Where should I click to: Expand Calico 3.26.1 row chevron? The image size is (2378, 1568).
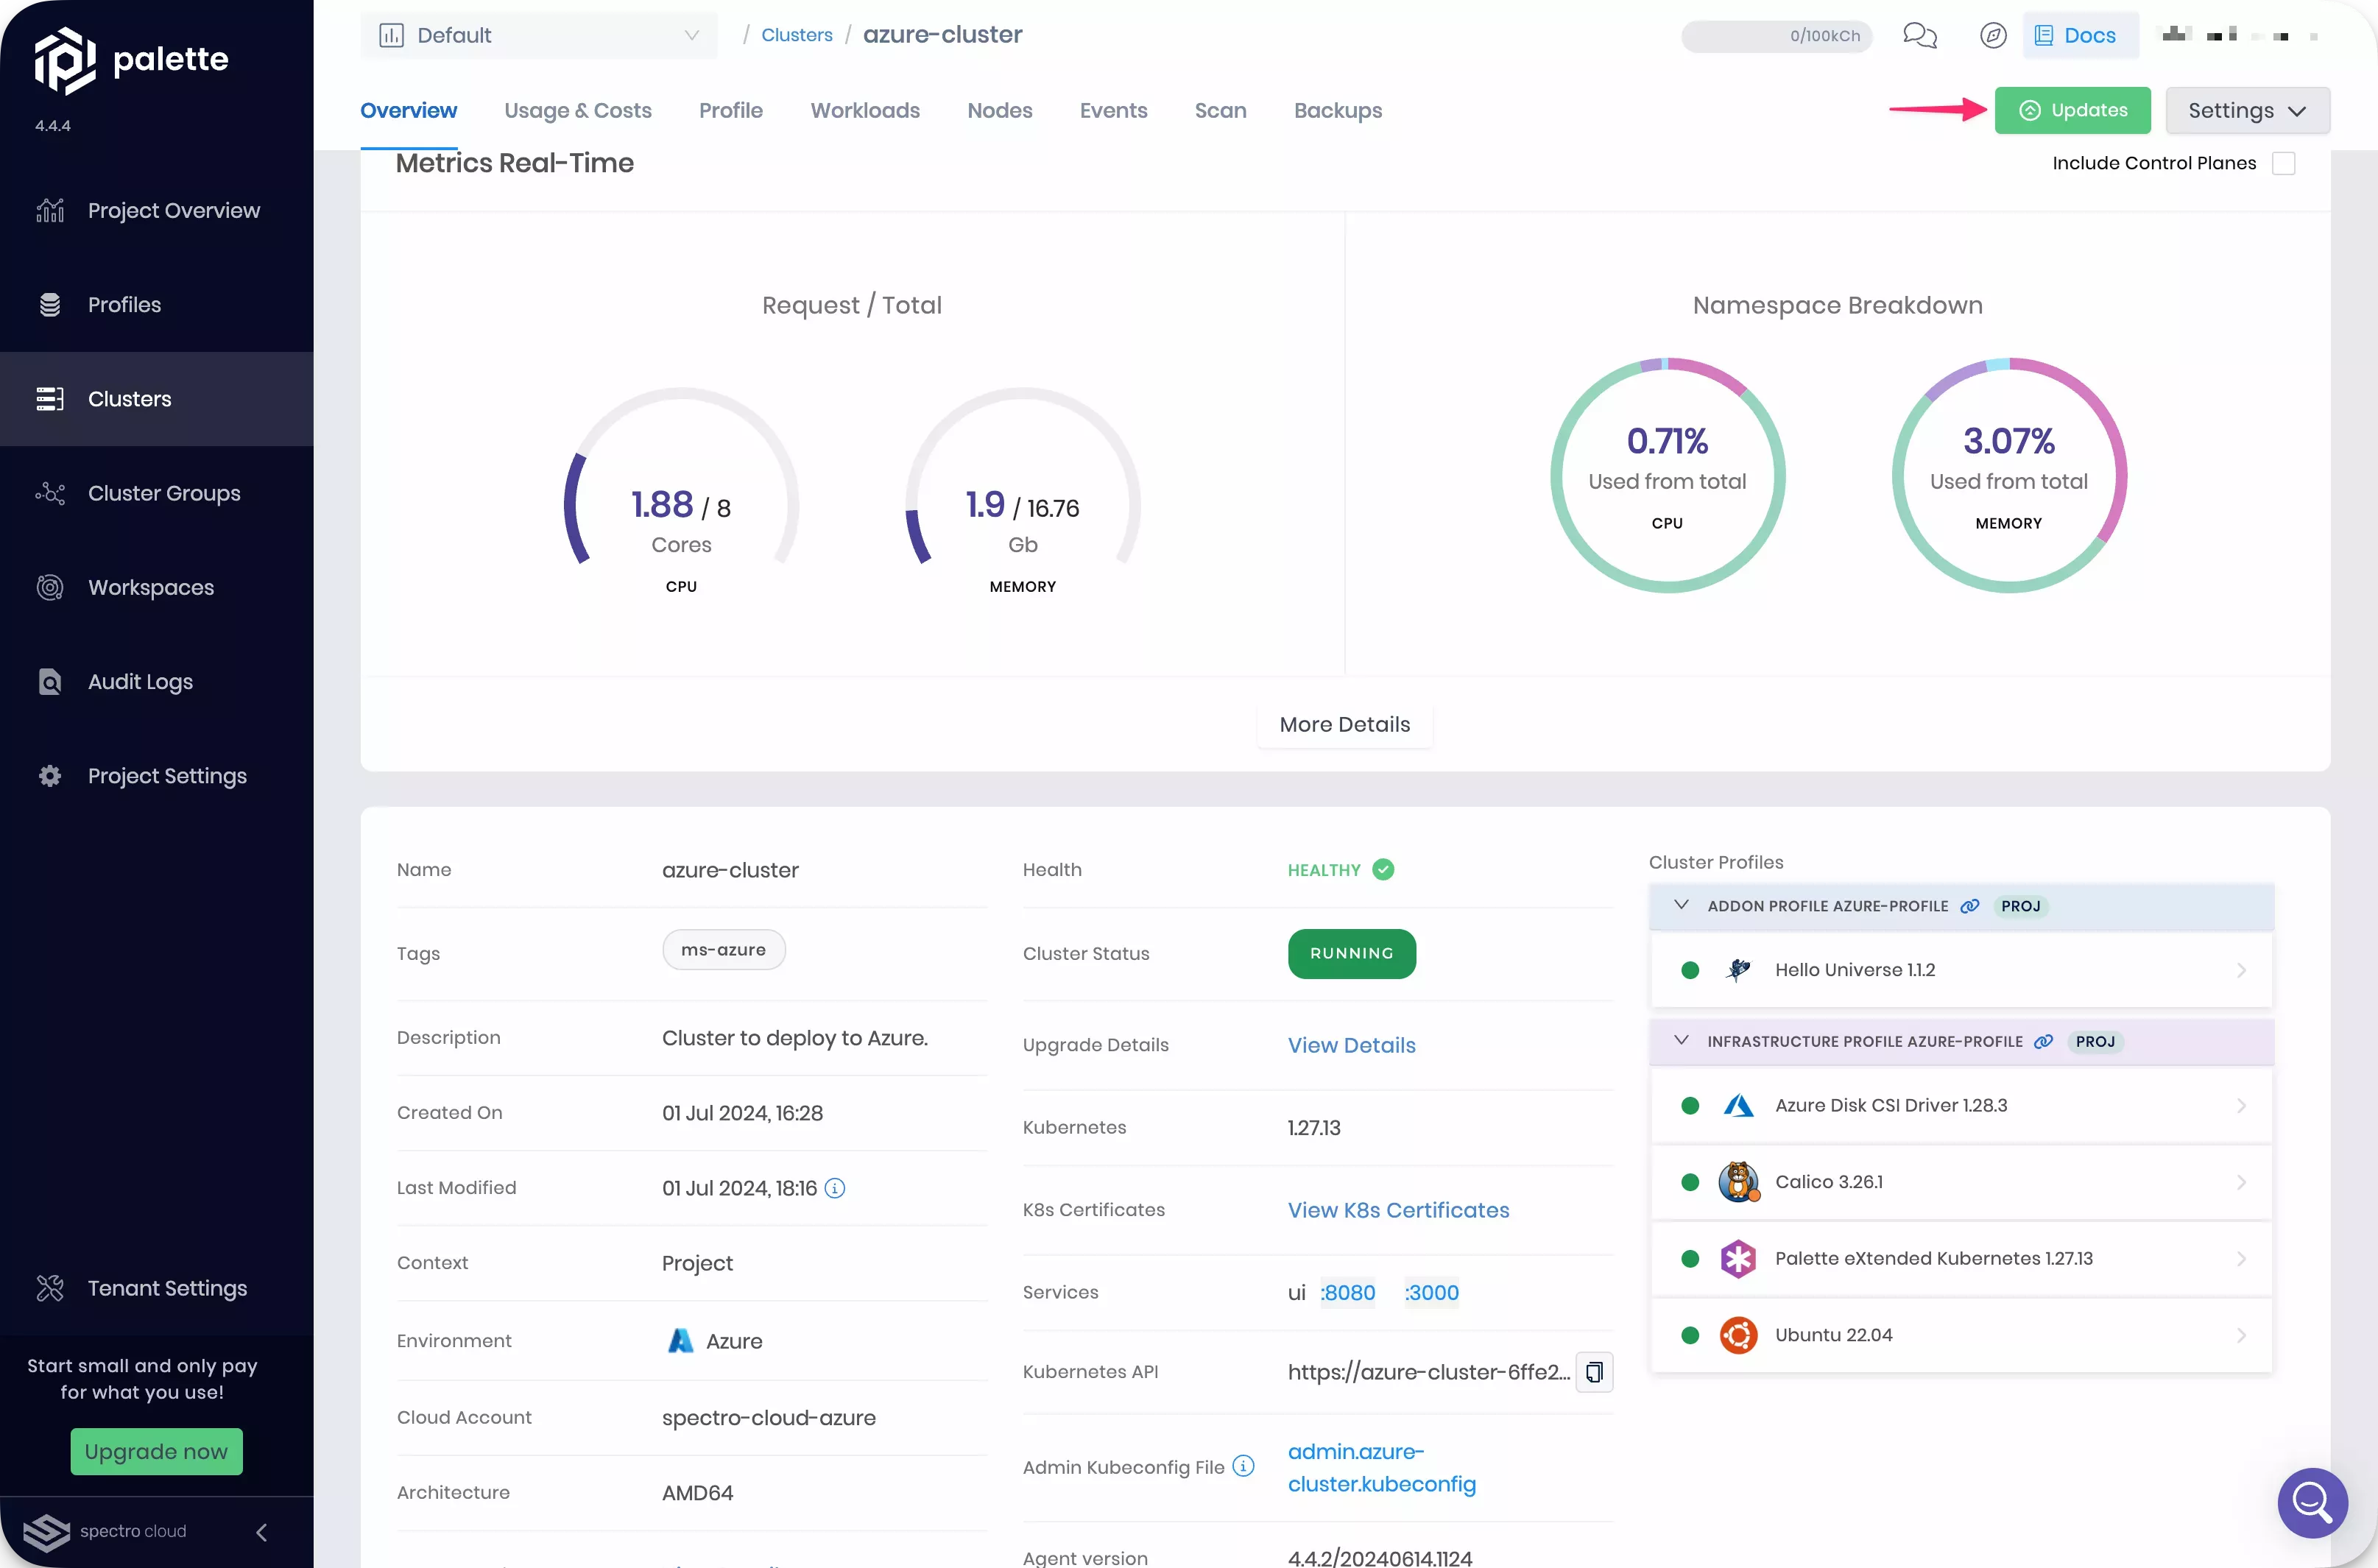[2241, 1182]
